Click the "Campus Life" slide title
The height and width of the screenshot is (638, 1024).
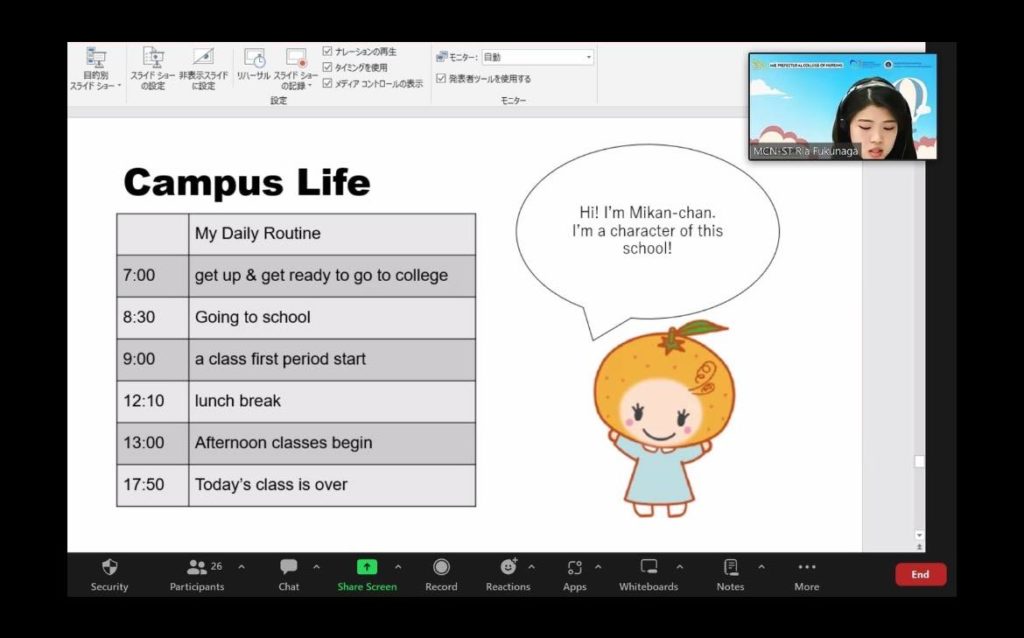pyautogui.click(x=247, y=182)
